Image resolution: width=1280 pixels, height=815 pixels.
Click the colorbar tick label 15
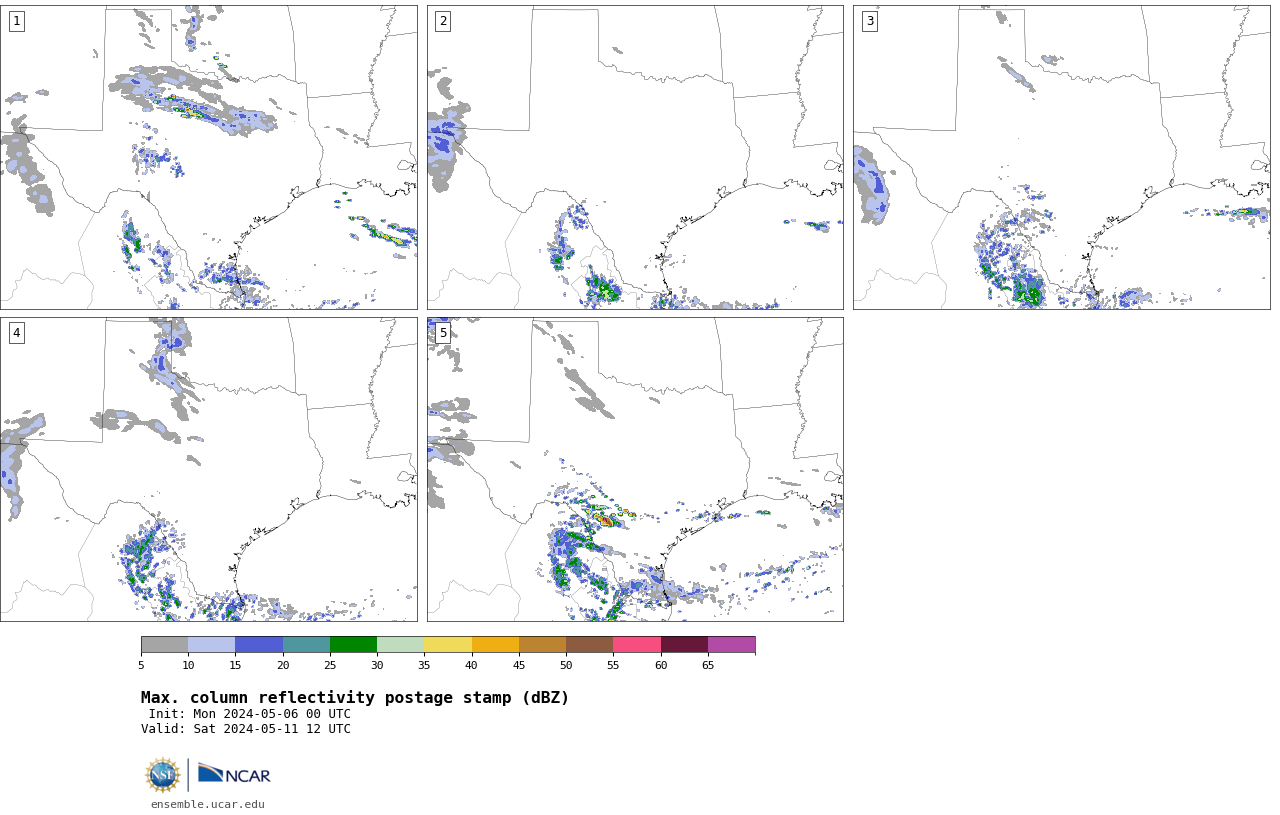(235, 665)
